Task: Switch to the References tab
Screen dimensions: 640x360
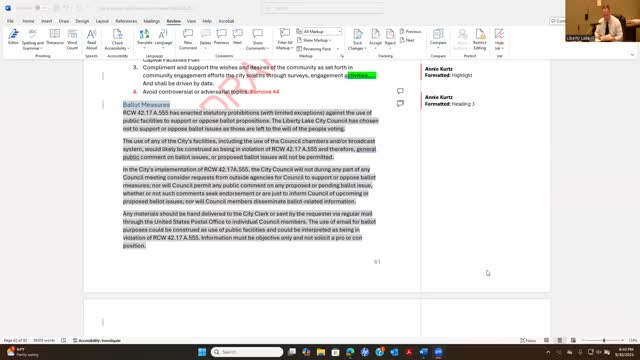Action: pyautogui.click(x=126, y=21)
